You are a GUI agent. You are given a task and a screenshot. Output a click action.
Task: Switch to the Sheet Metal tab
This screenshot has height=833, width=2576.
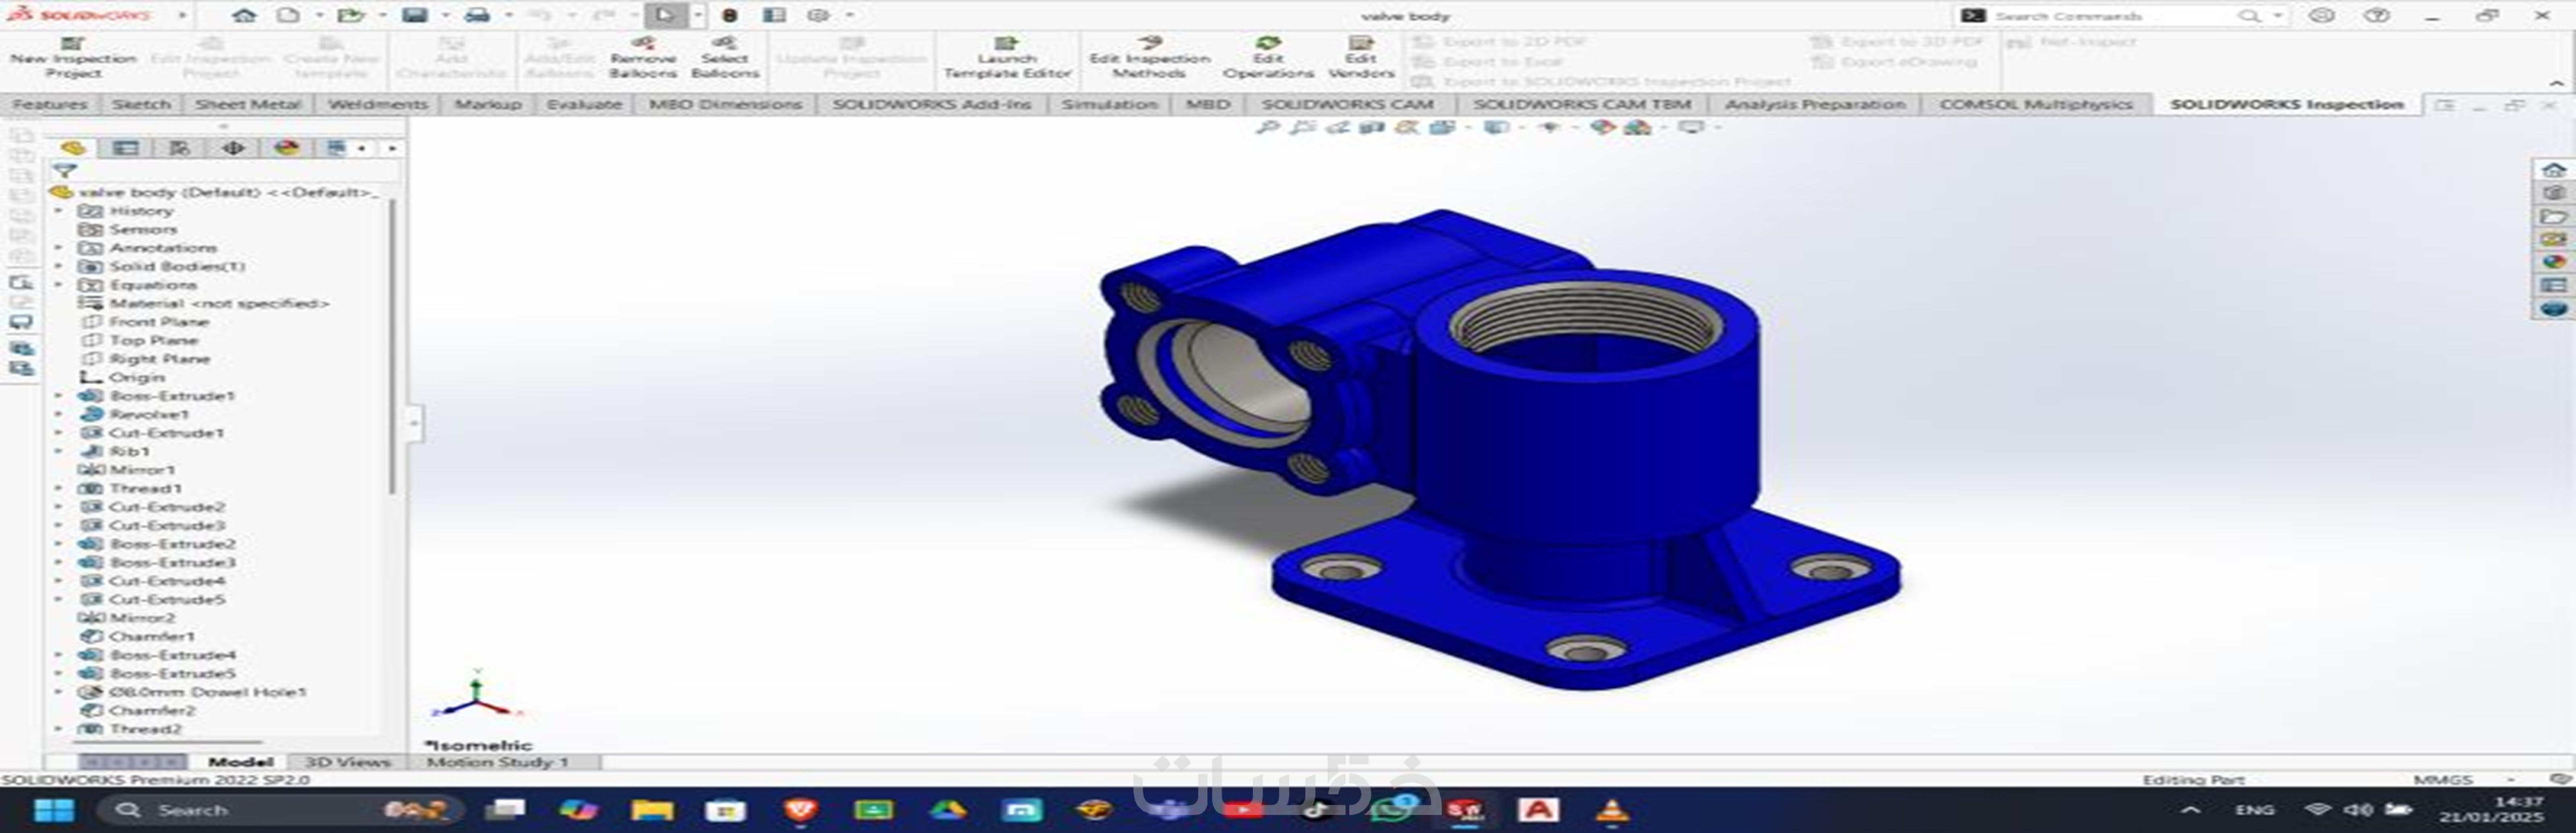coord(248,104)
